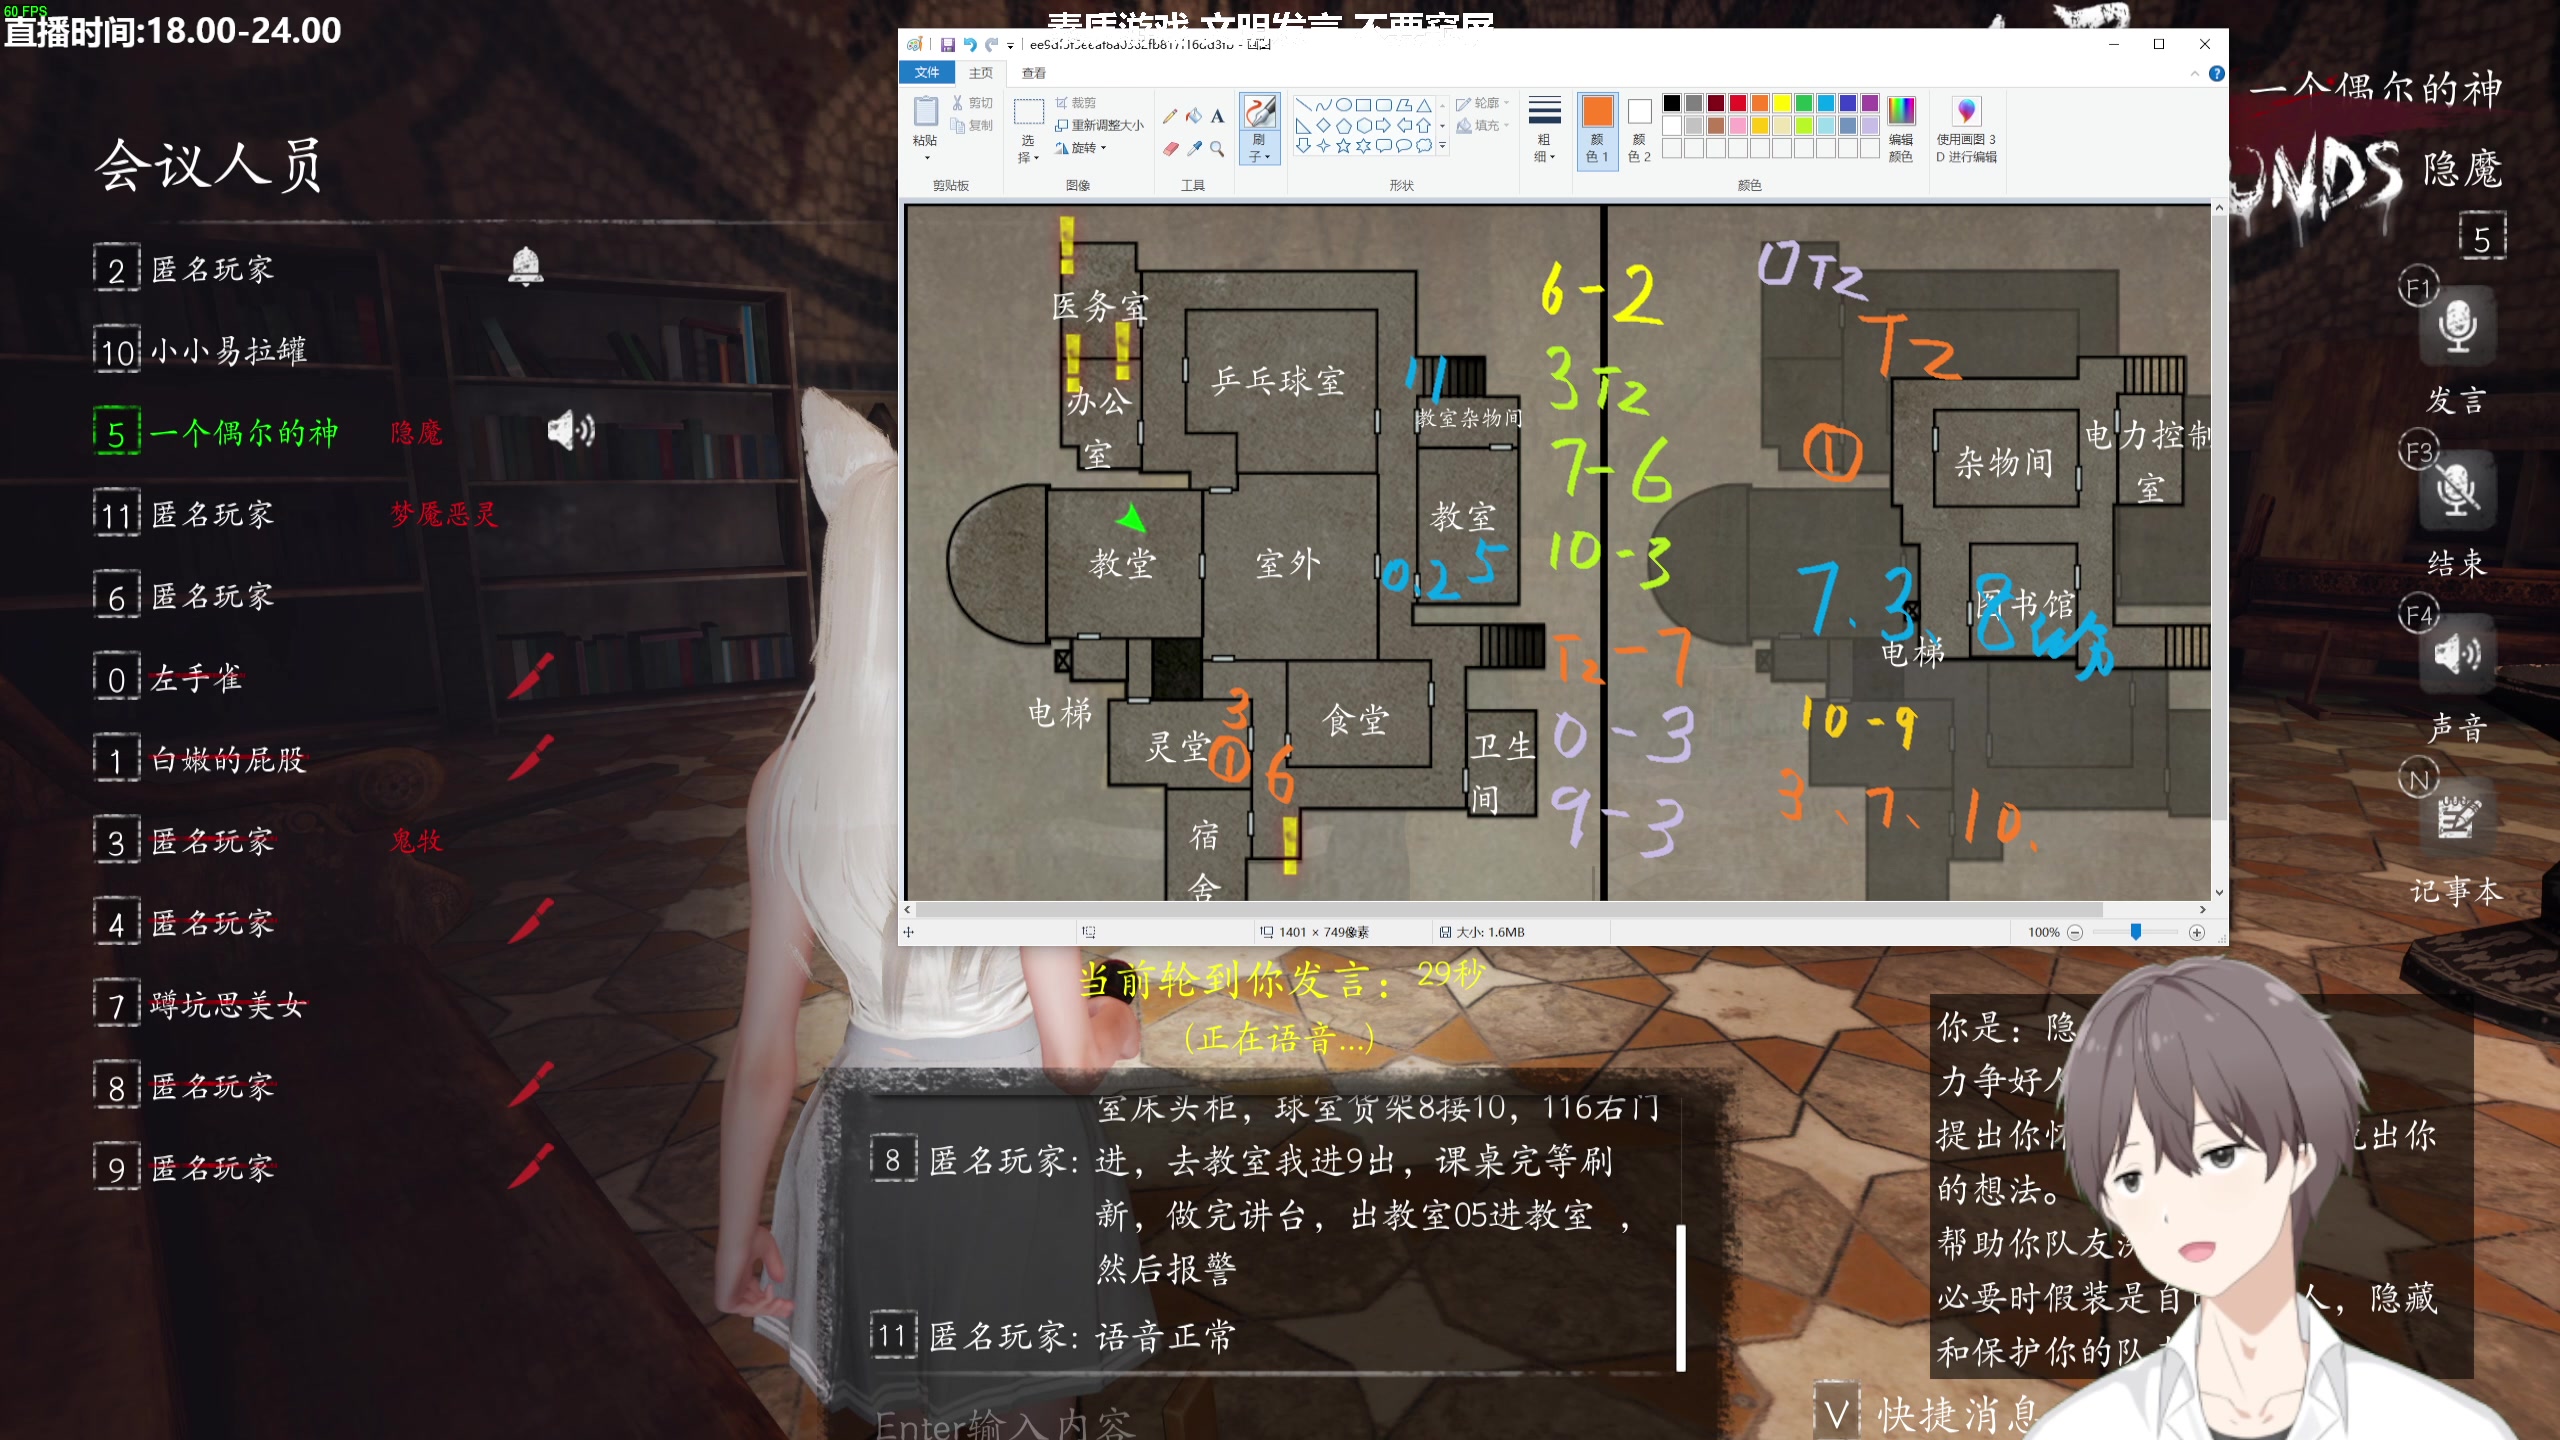This screenshot has height=1440, width=2560.
Task: Switch to the View (查看) tab
Action: click(x=1033, y=73)
